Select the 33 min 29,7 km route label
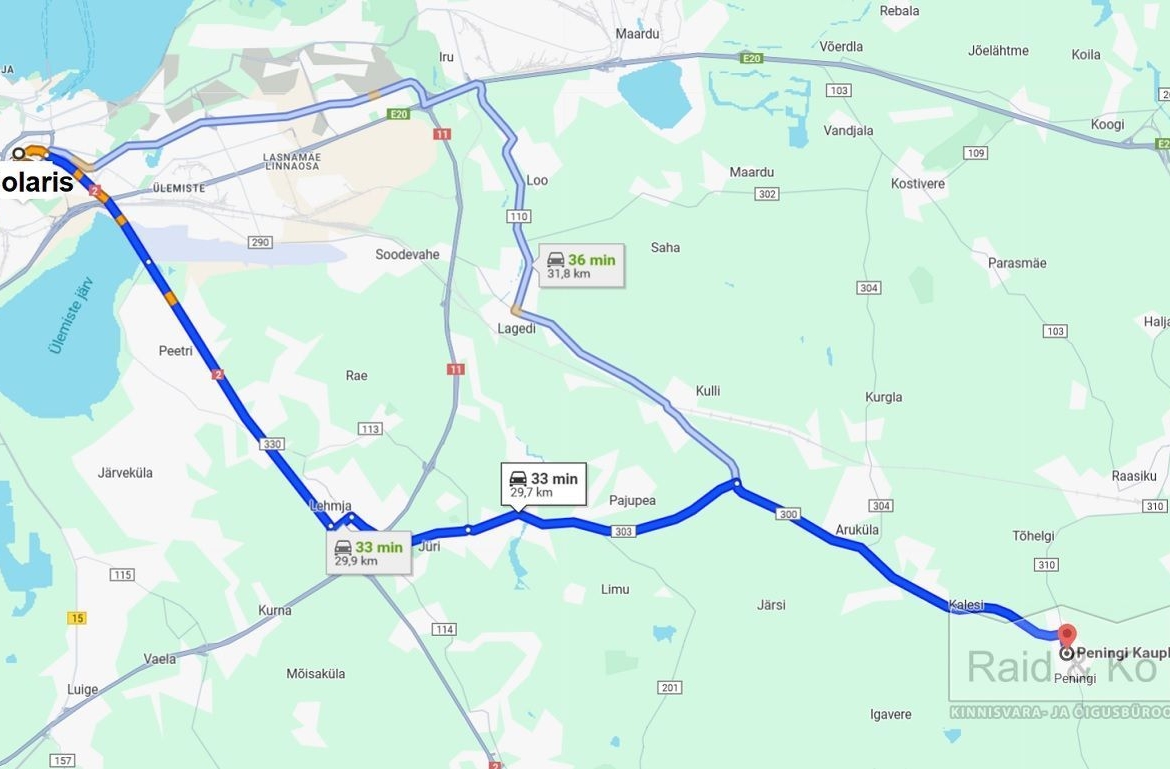Viewport: 1170px width, 769px height. pos(544,484)
